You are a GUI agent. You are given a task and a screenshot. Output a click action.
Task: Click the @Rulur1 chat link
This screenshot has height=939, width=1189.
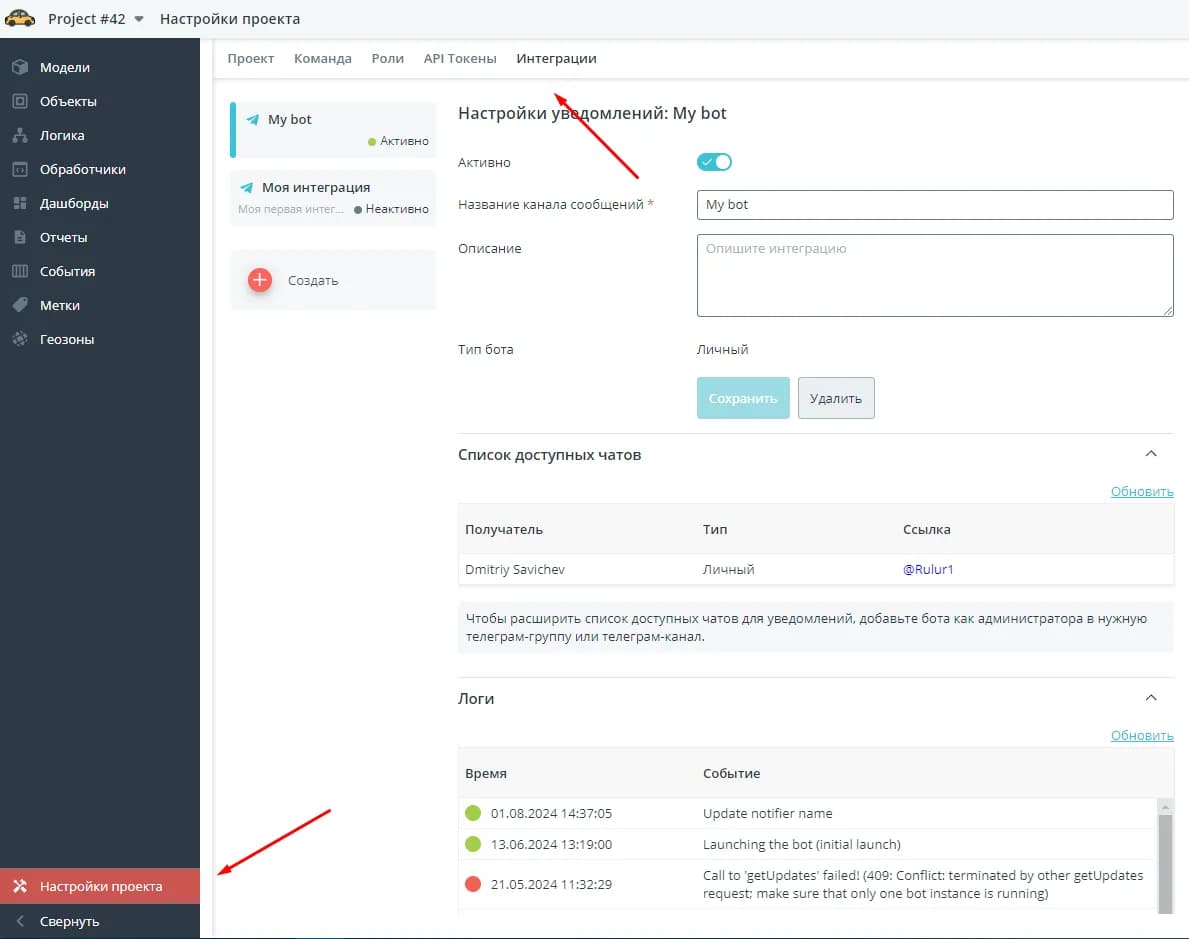pyautogui.click(x=929, y=570)
